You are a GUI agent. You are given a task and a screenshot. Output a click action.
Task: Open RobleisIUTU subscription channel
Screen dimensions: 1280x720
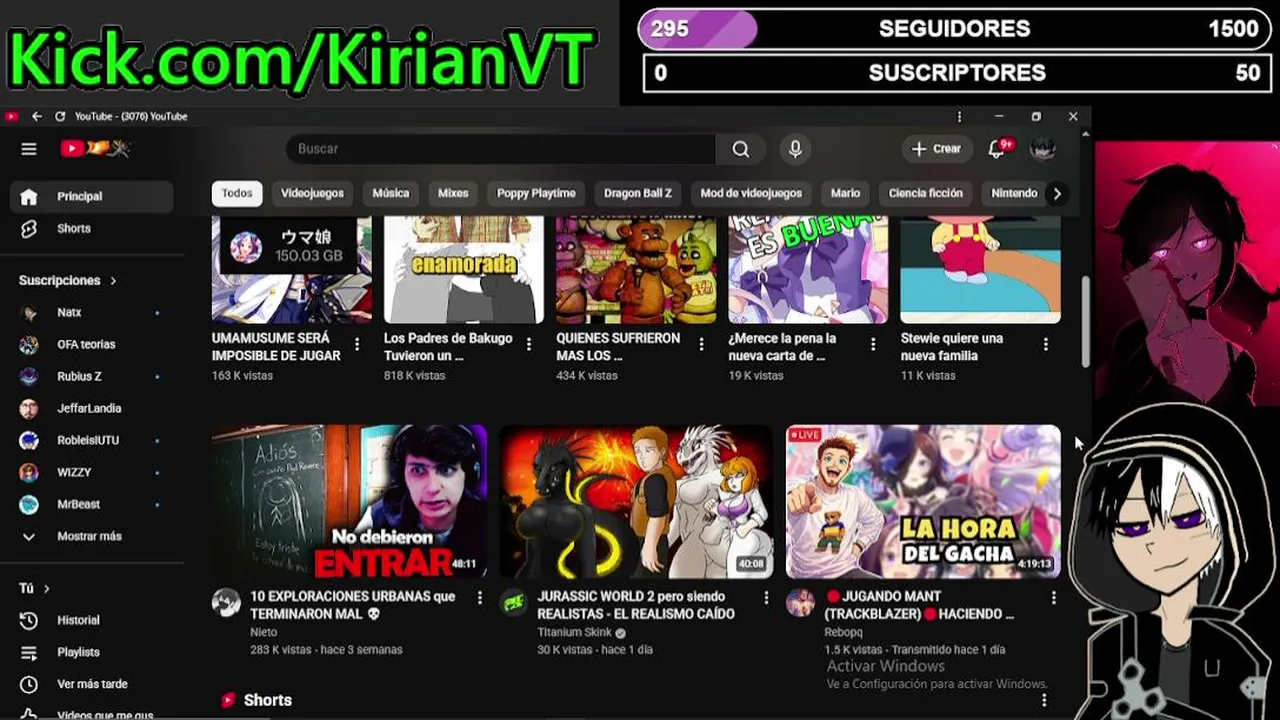pyautogui.click(x=92, y=441)
